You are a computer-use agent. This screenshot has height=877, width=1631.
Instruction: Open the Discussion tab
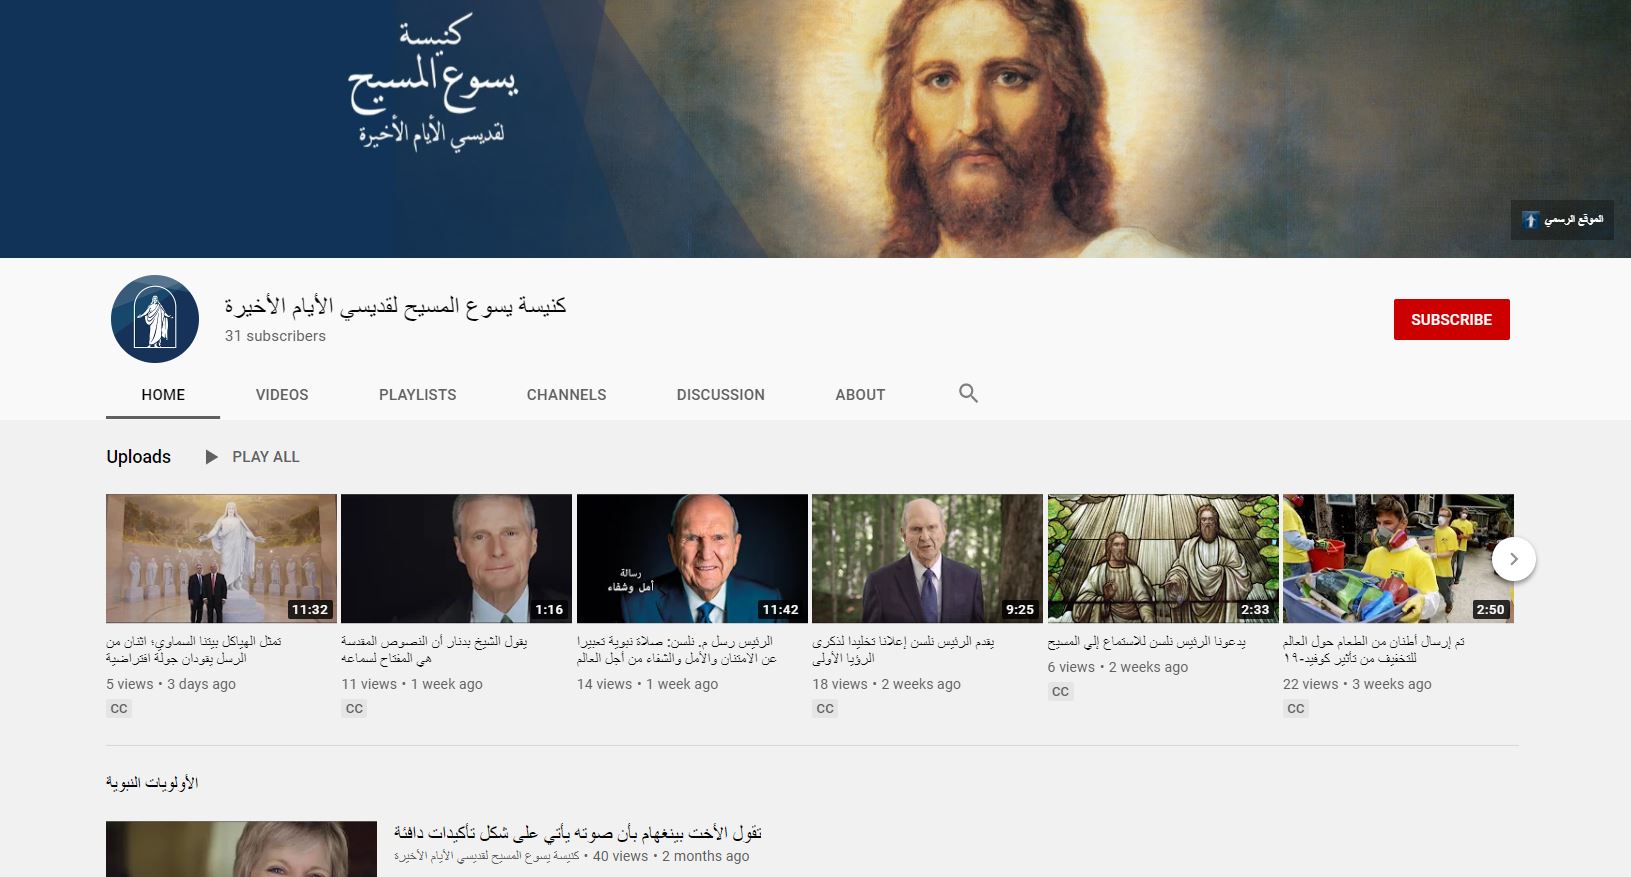click(x=721, y=394)
